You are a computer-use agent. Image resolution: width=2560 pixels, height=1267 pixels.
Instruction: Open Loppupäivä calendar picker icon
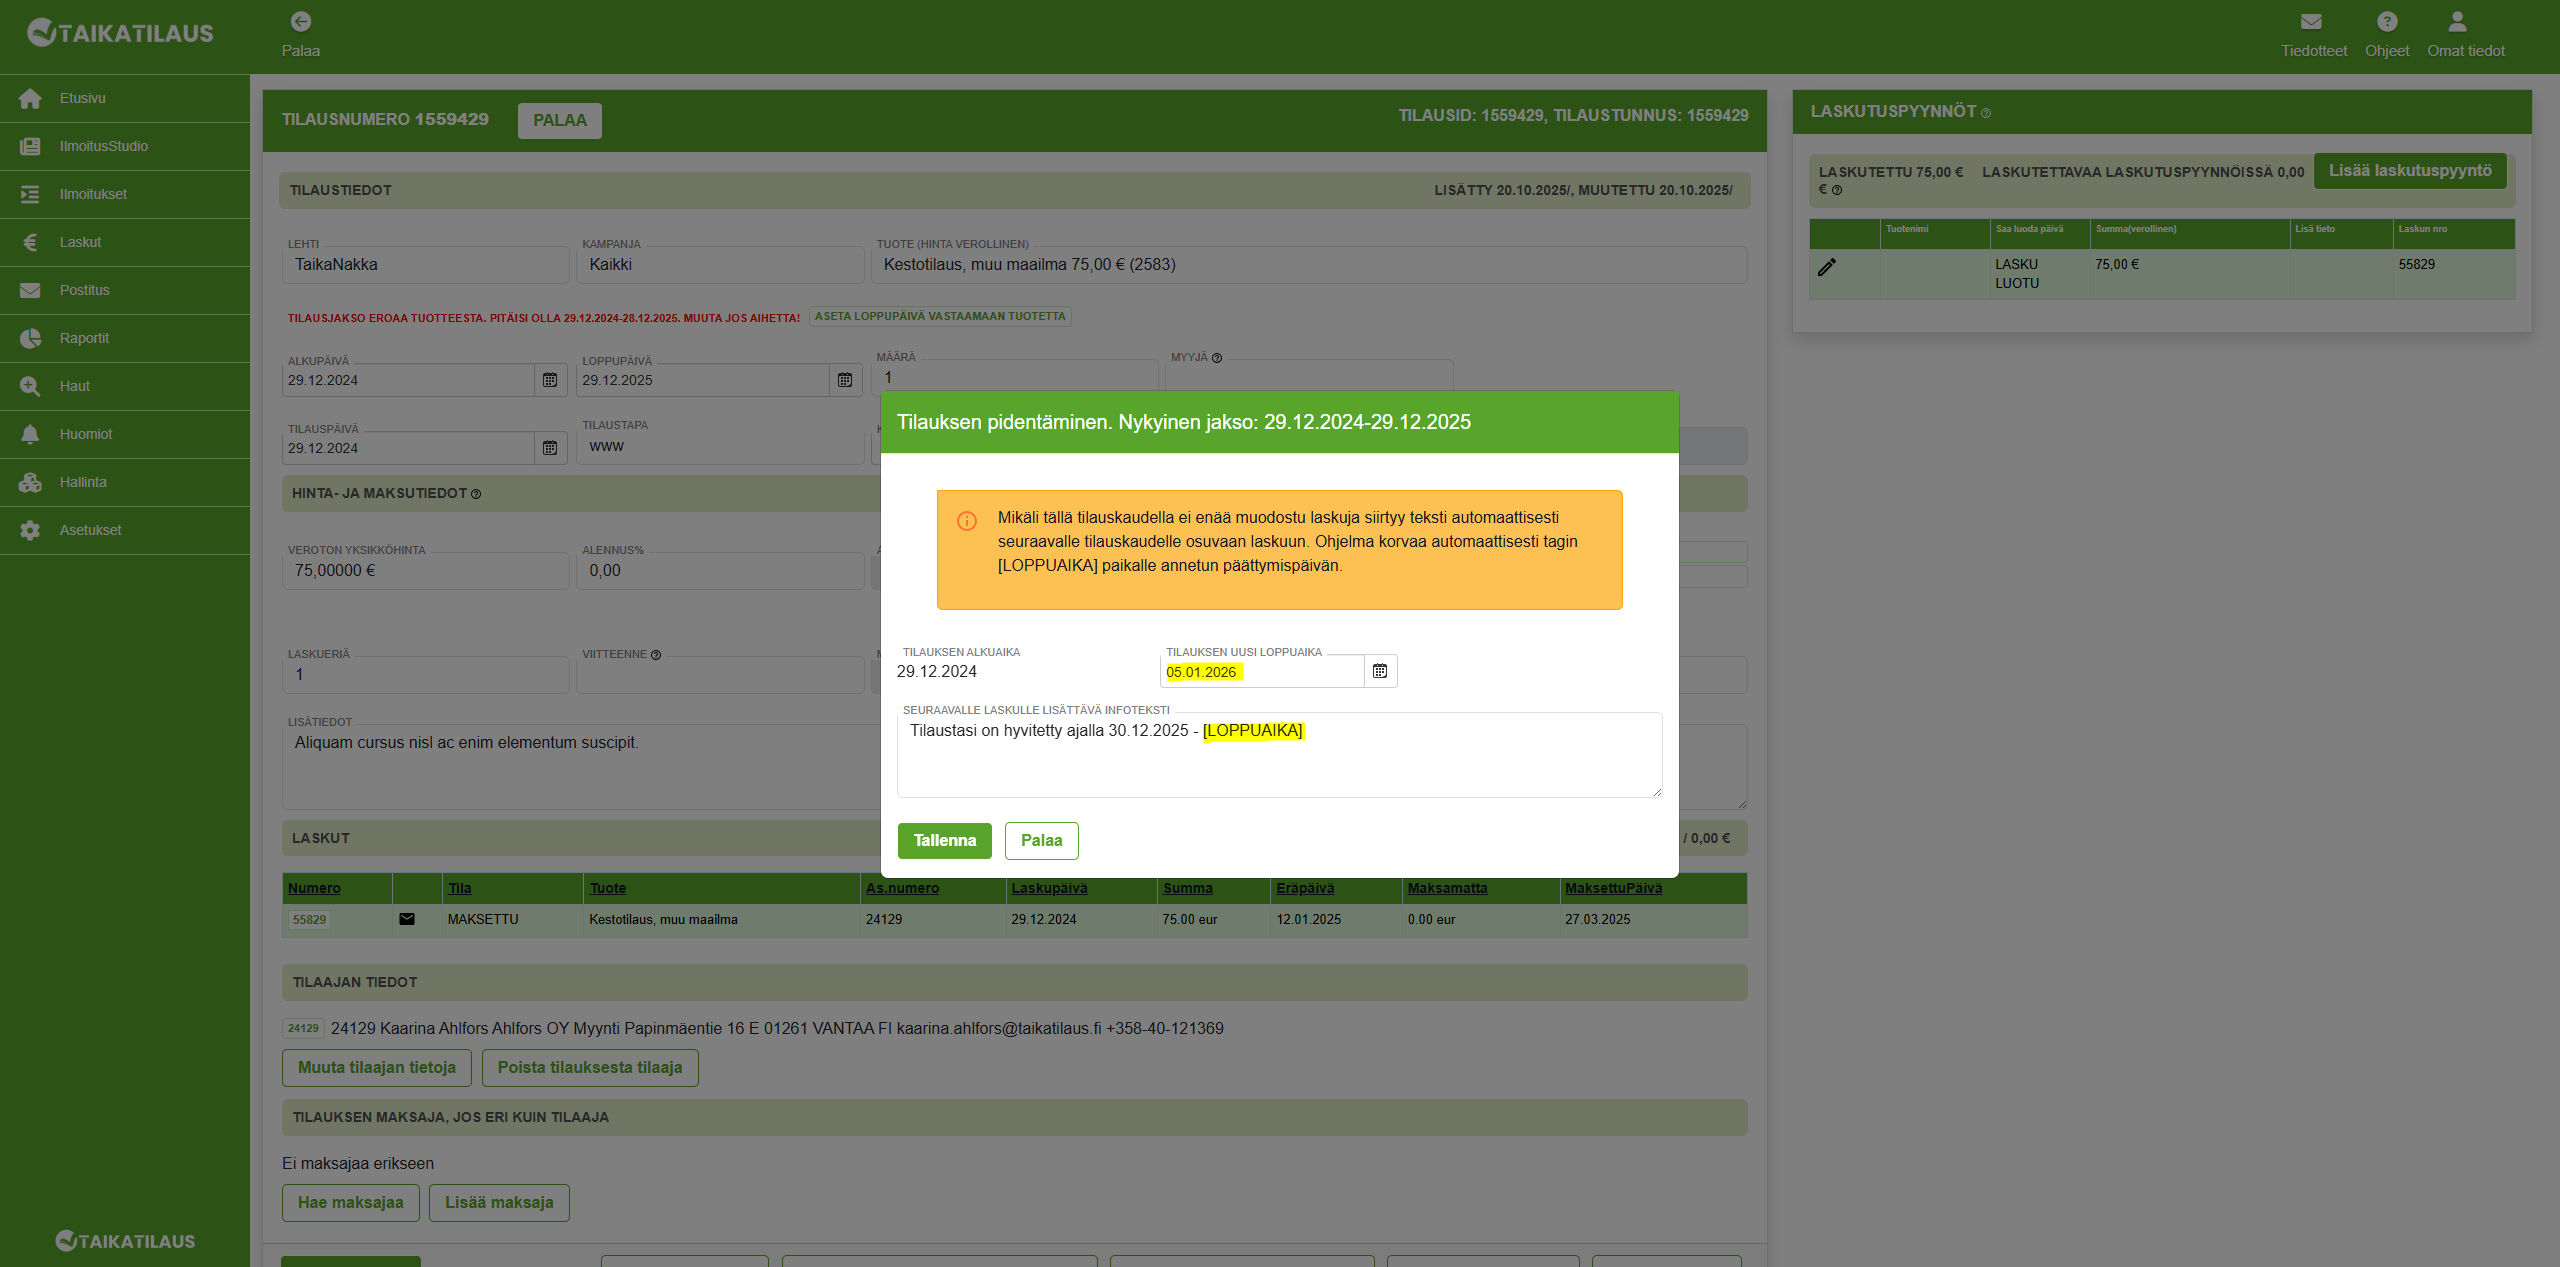point(845,380)
